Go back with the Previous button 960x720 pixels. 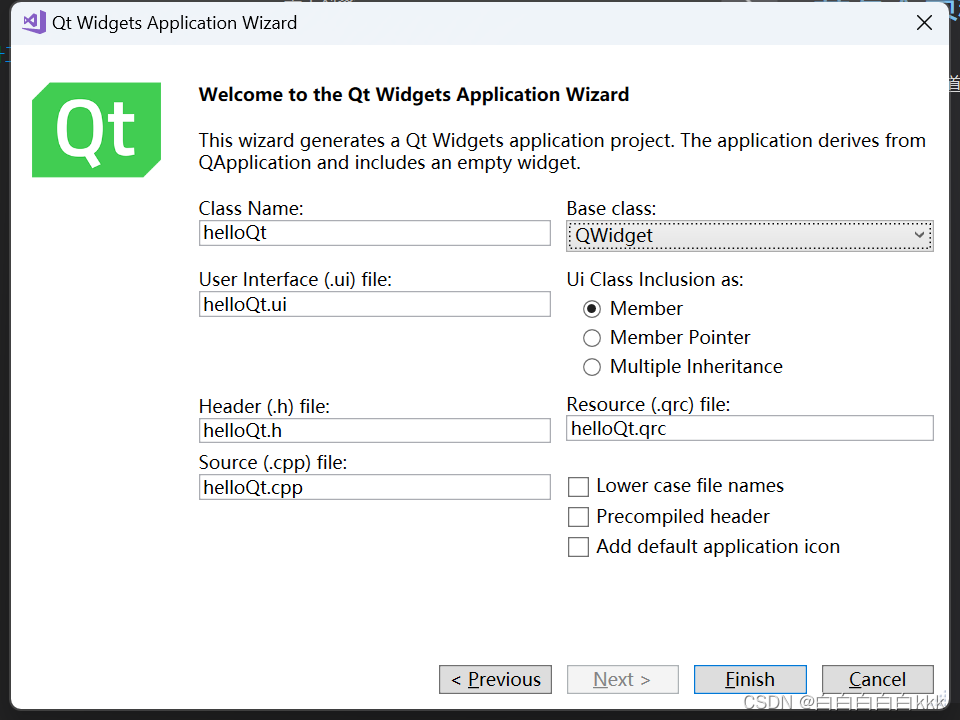[x=495, y=679]
